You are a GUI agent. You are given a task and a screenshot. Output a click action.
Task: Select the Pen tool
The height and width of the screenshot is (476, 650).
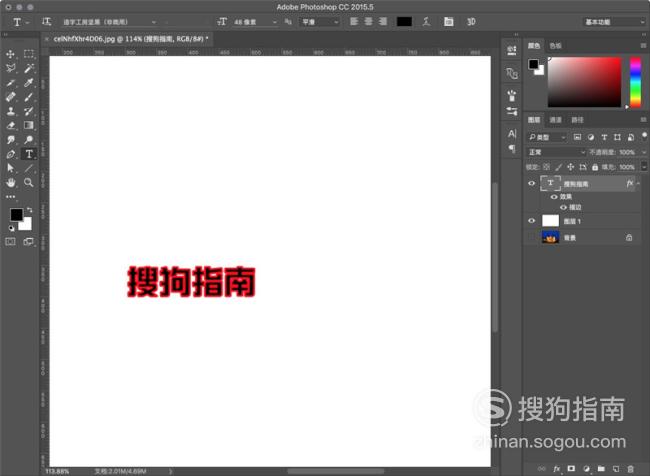tap(11, 154)
